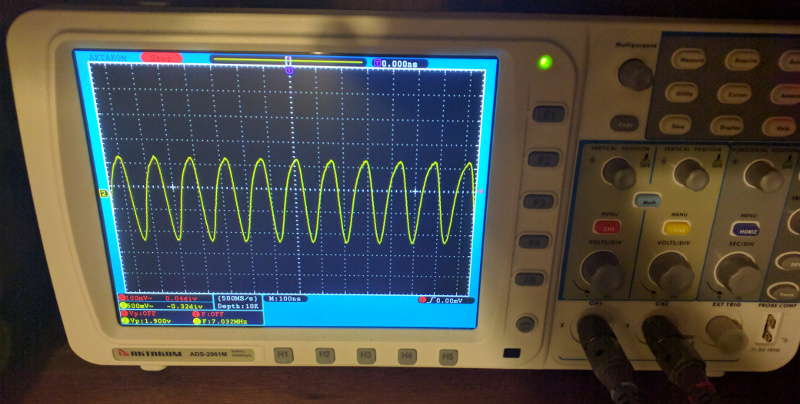Touch the SEC/DIV timebase knob
The height and width of the screenshot is (404, 800).
[x=738, y=275]
